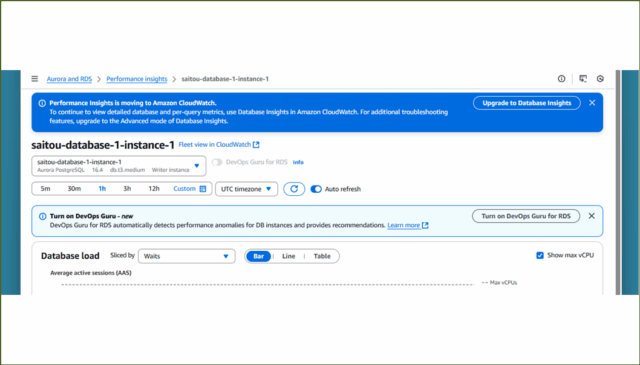This screenshot has height=365, width=640.
Task: Click the saitou-database-1-instance-1 page heading
Action: pyautogui.click(x=103, y=145)
